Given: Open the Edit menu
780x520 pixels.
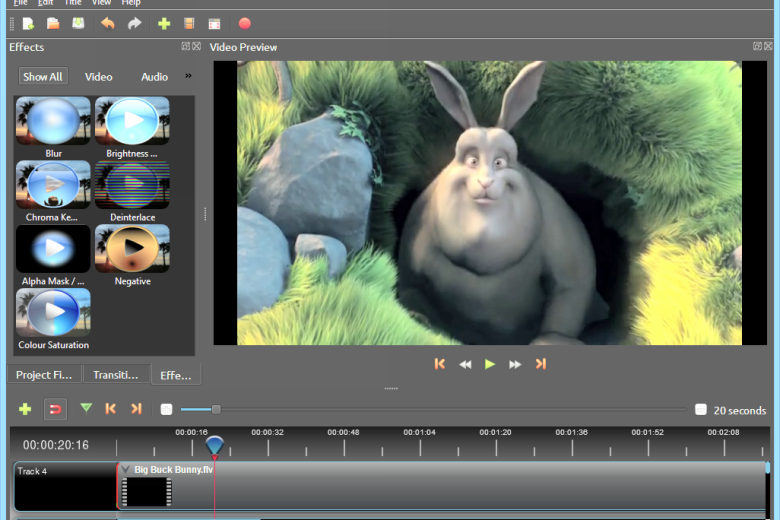Looking at the screenshot, I should (x=46, y=3).
